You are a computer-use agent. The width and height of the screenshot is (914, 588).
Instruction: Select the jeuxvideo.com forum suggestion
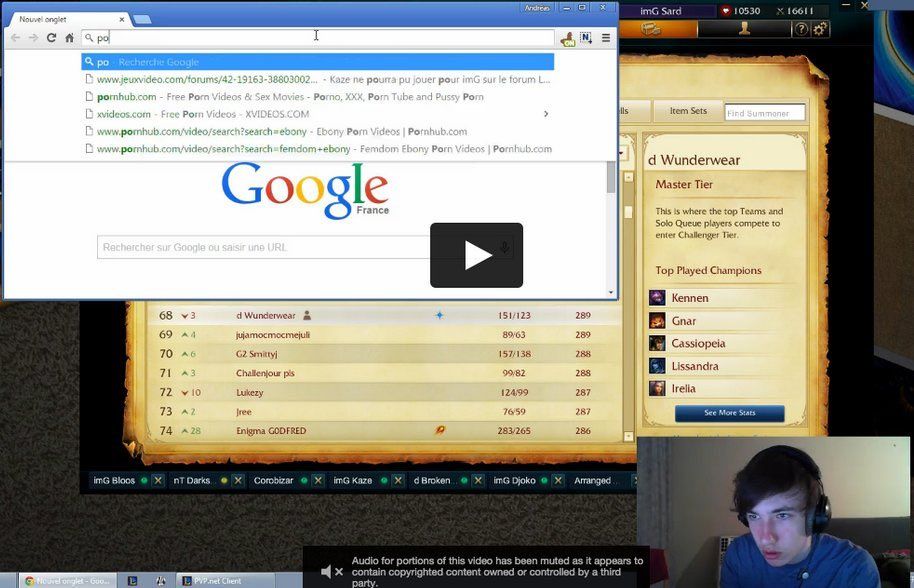[x=318, y=79]
